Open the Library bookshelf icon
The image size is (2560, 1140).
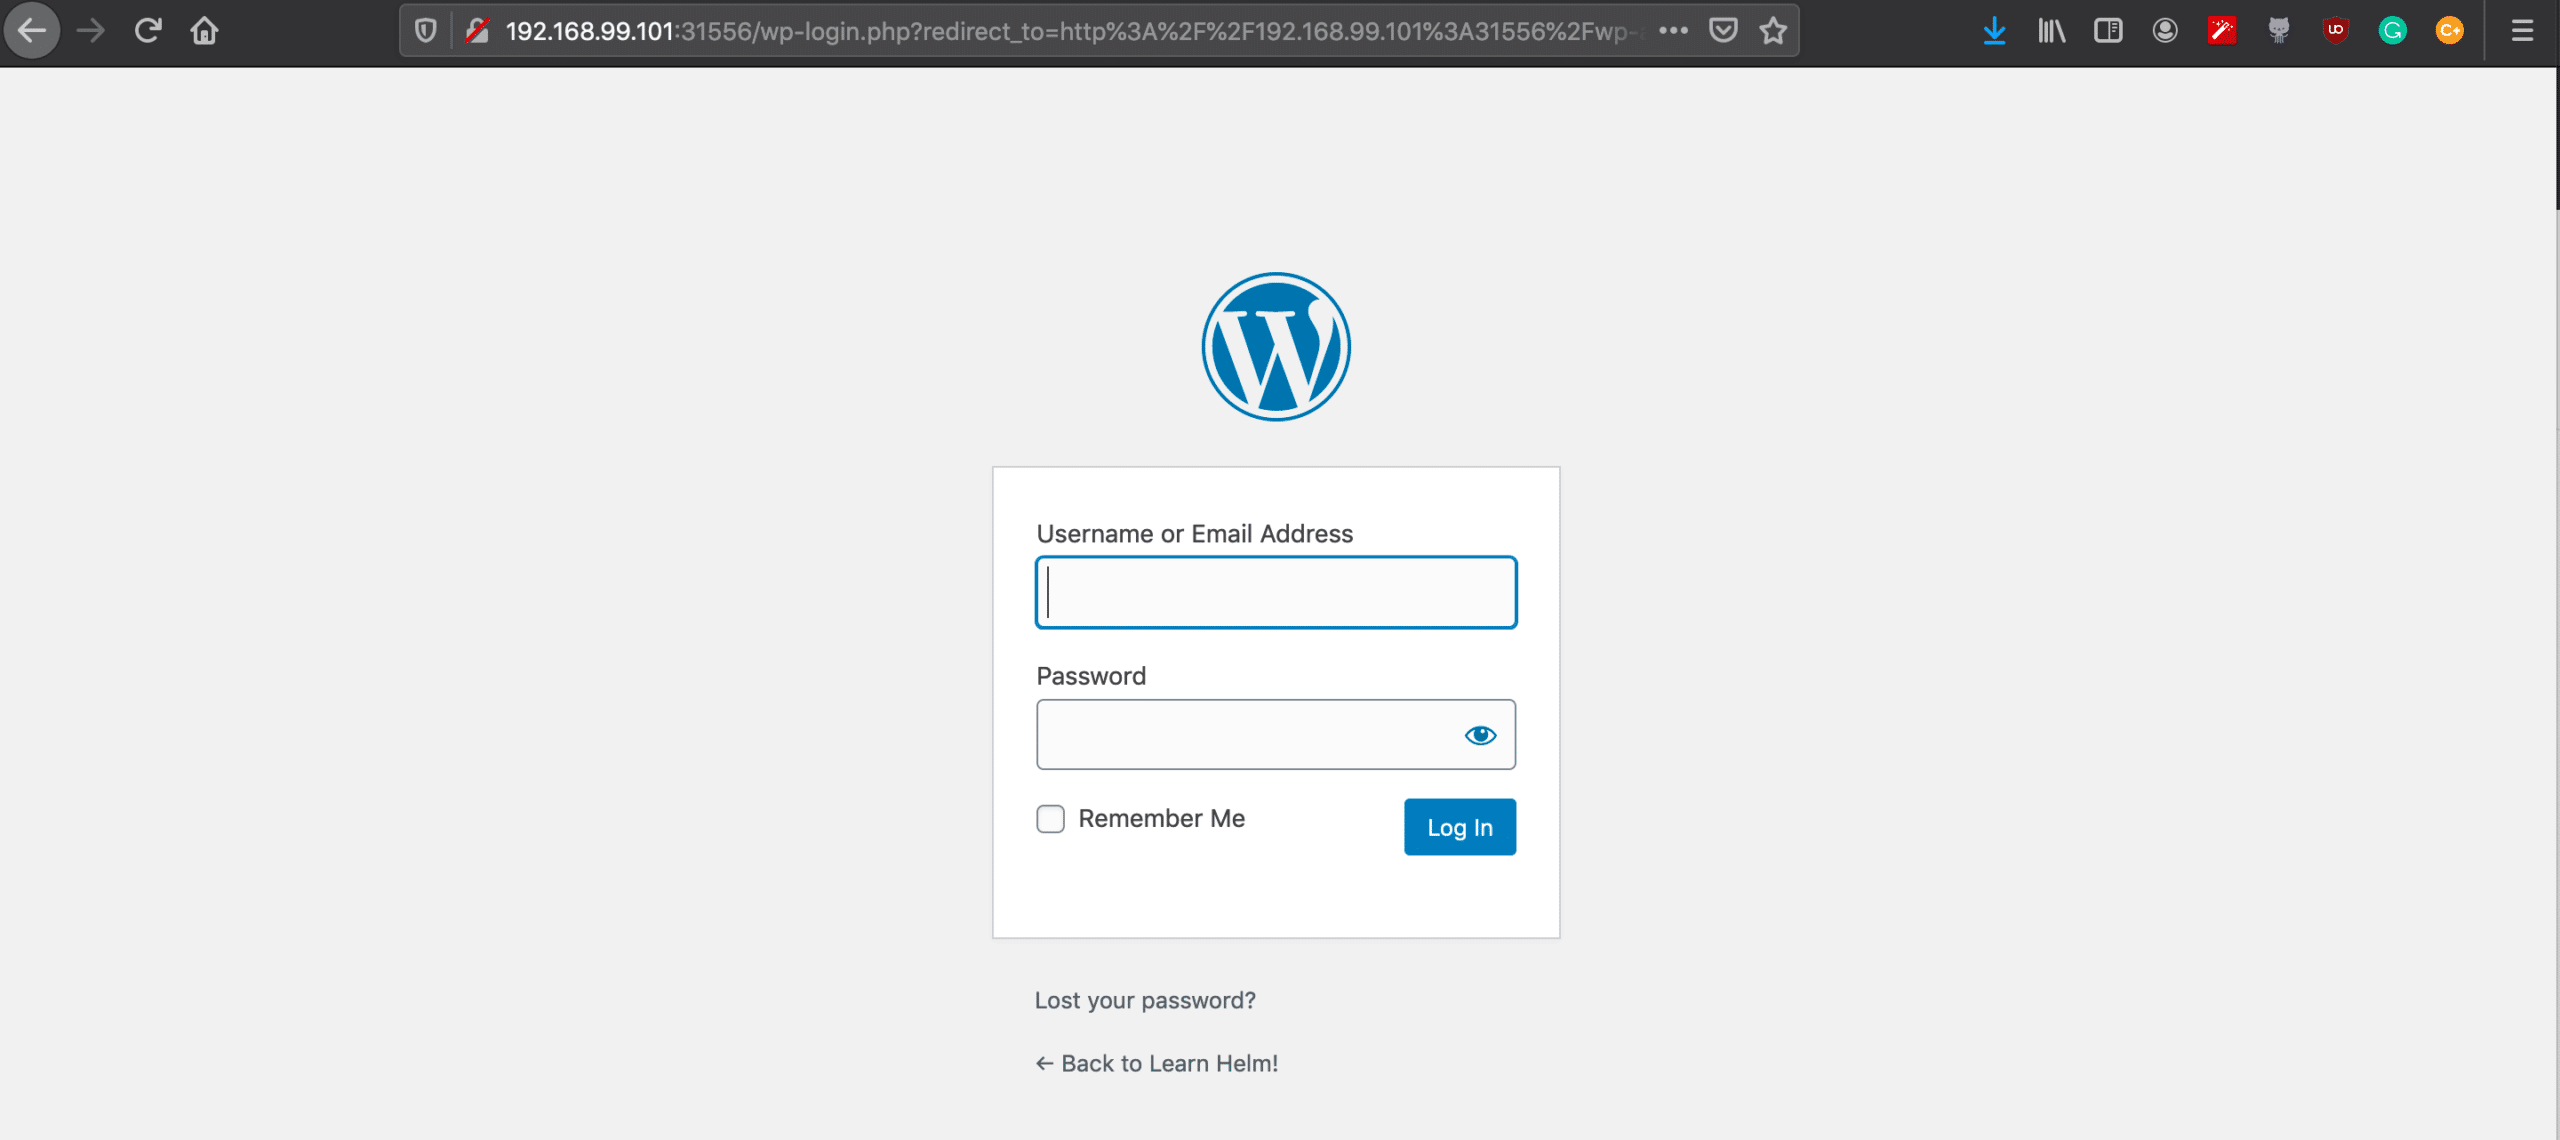click(2051, 31)
